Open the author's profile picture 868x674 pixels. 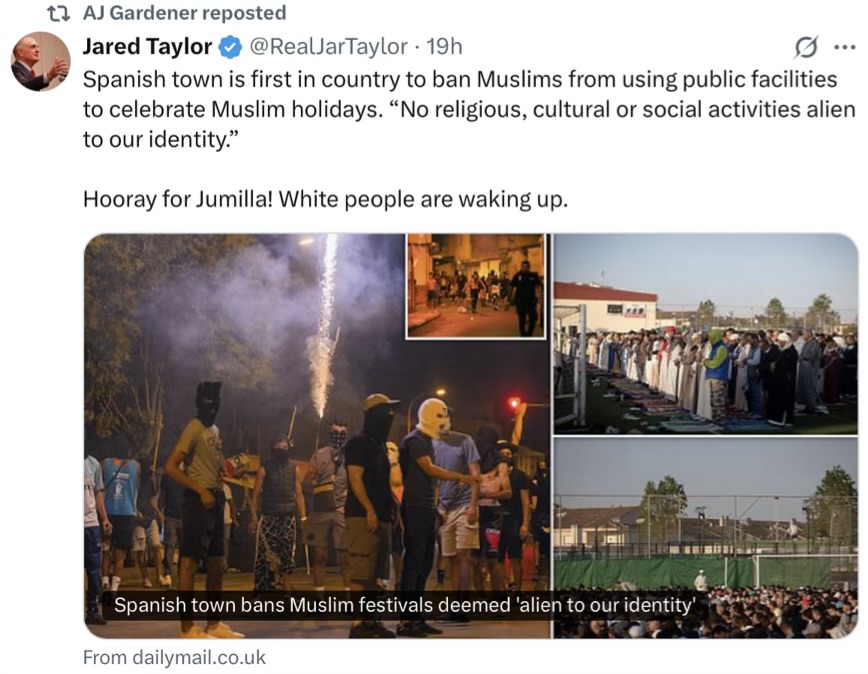pos(40,61)
